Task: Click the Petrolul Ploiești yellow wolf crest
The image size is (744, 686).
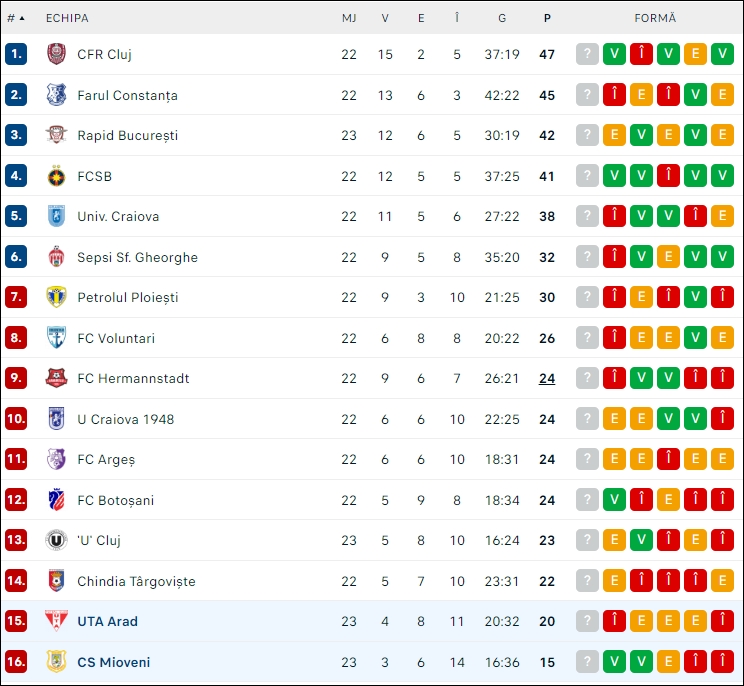Action: pos(56,297)
